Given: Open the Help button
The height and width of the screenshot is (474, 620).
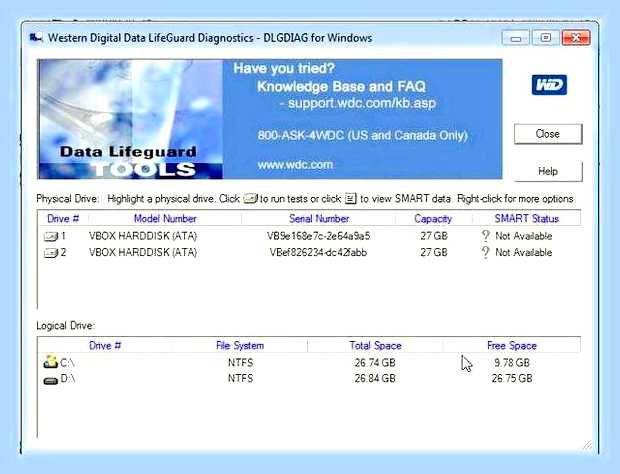Looking at the screenshot, I should [x=548, y=171].
